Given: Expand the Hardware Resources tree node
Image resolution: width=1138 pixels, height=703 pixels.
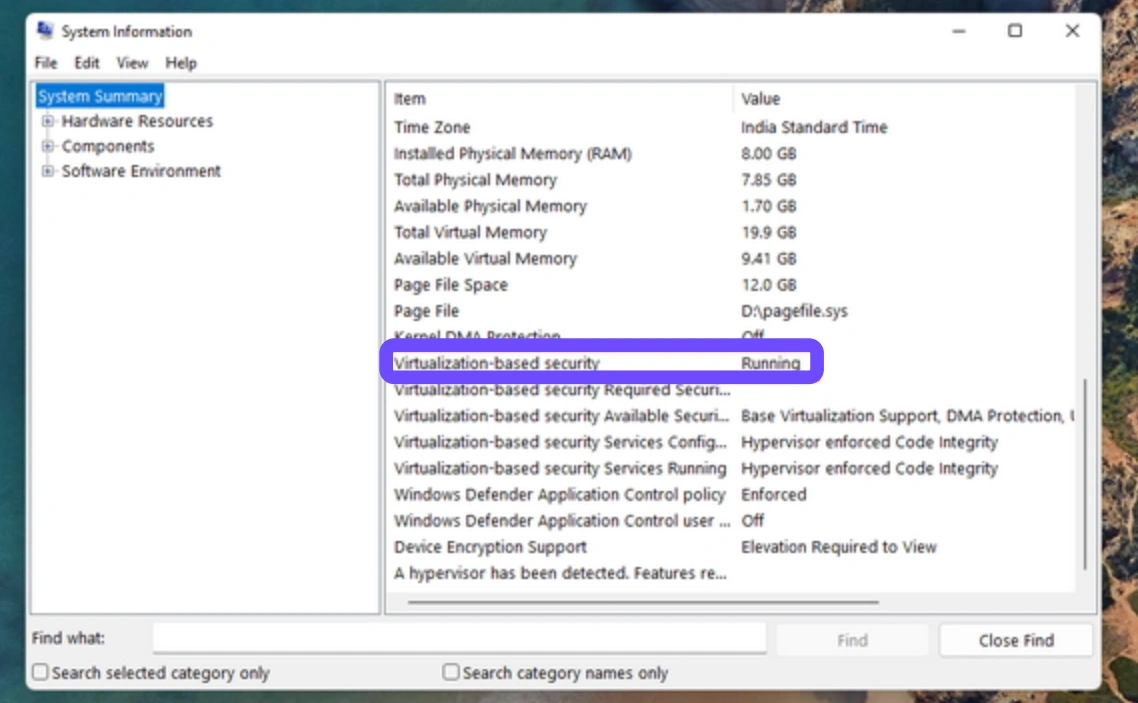Looking at the screenshot, I should pos(47,121).
